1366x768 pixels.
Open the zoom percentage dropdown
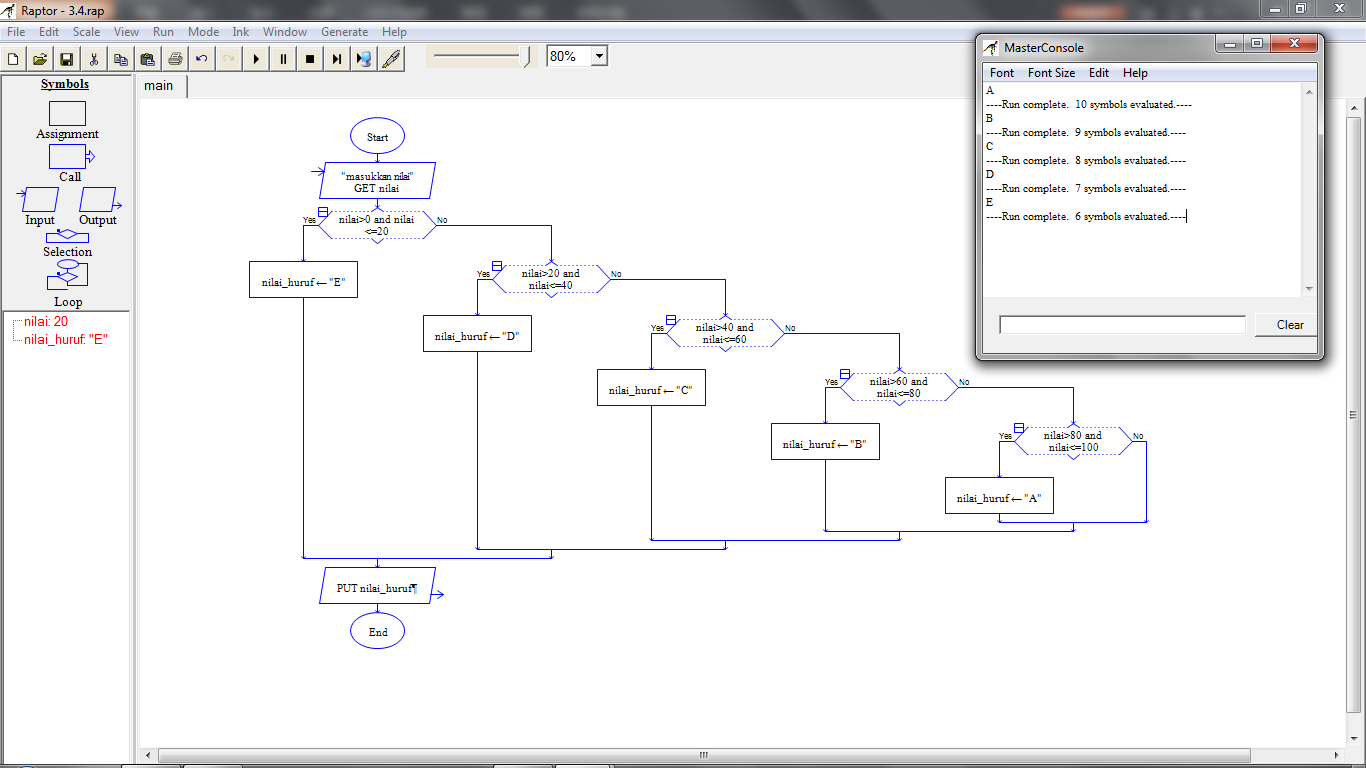(596, 55)
